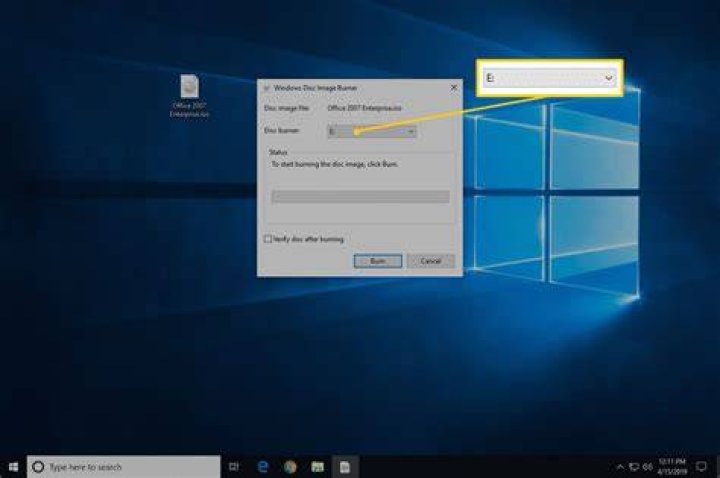Enable Verify disc after burning checkbox
This screenshot has width=720, height=478.
coord(268,239)
